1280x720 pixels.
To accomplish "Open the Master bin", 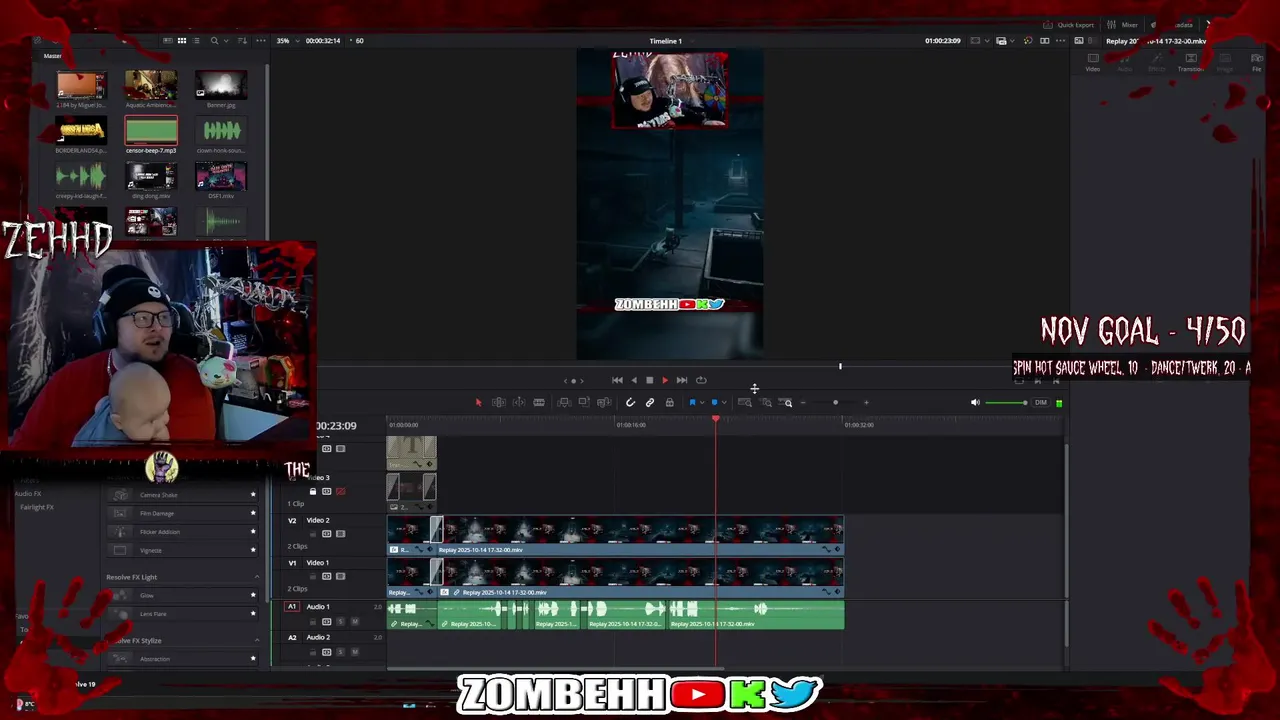I will coord(52,56).
